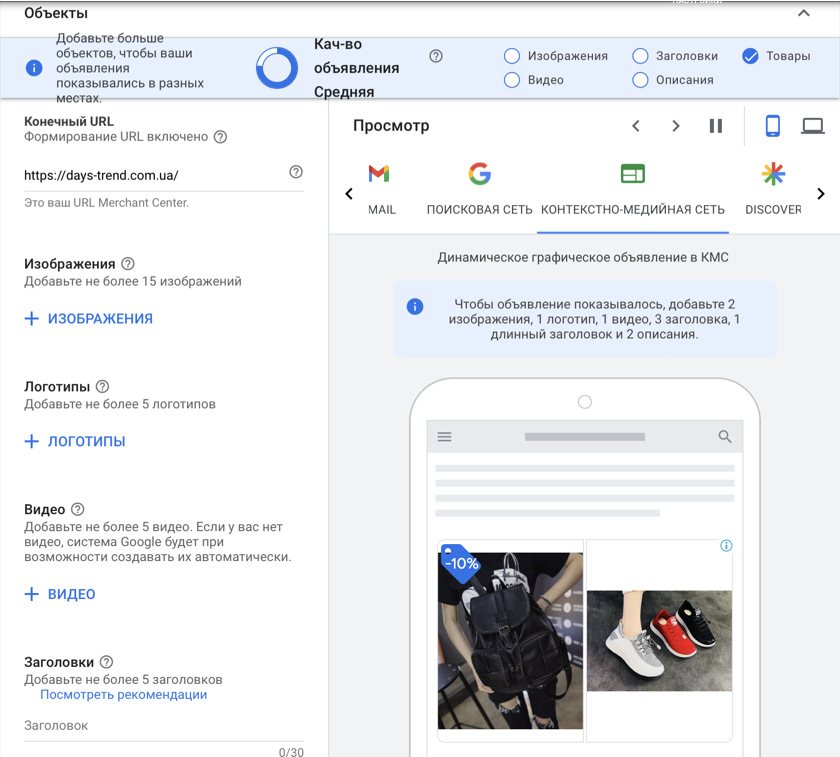Viewport: 840px width, 757px height.
Task: Click the plus ЛОГОТИПЫ add button
Action: pos(75,441)
